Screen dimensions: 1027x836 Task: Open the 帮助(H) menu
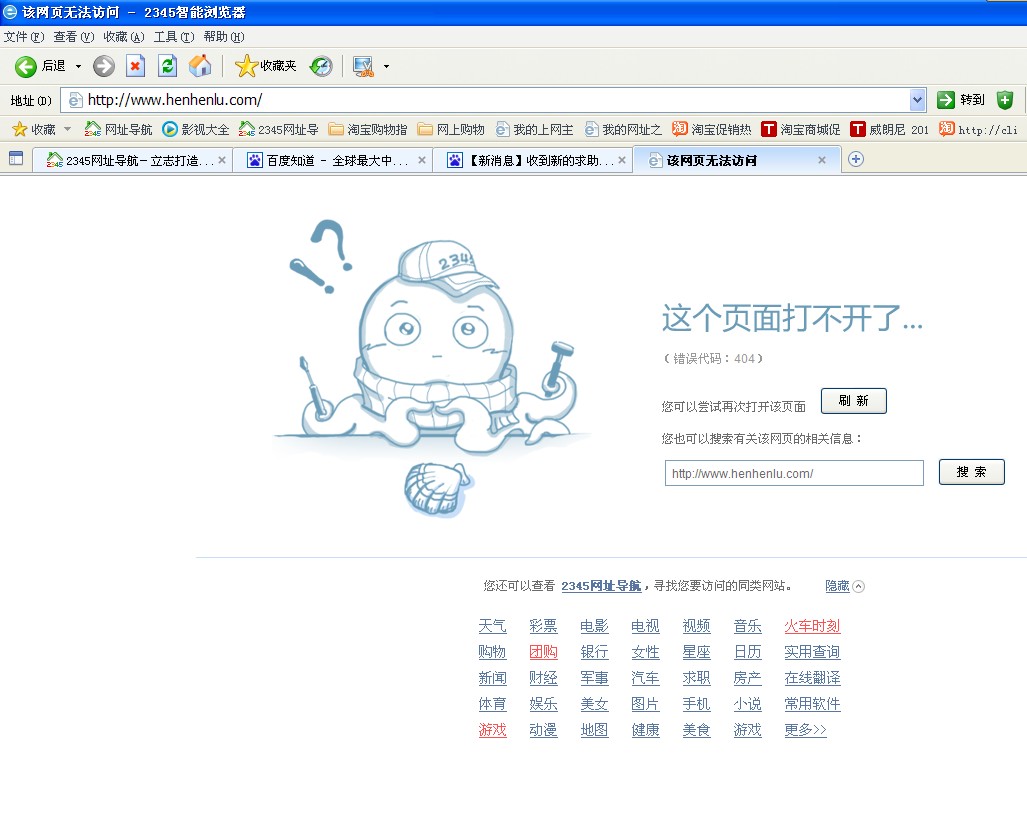(x=223, y=37)
